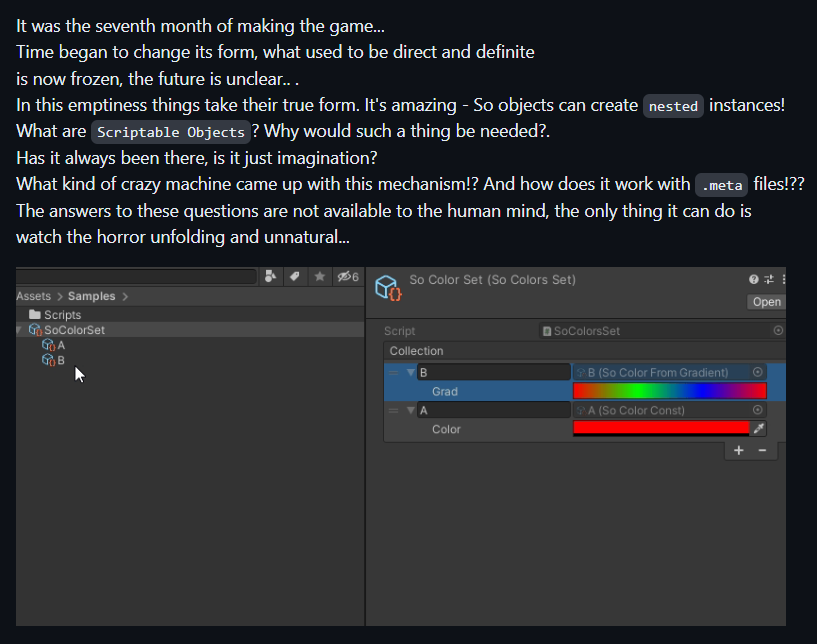This screenshot has width=817, height=644.
Task: Click the search by type icon in Project toolbar
Action: (270, 277)
